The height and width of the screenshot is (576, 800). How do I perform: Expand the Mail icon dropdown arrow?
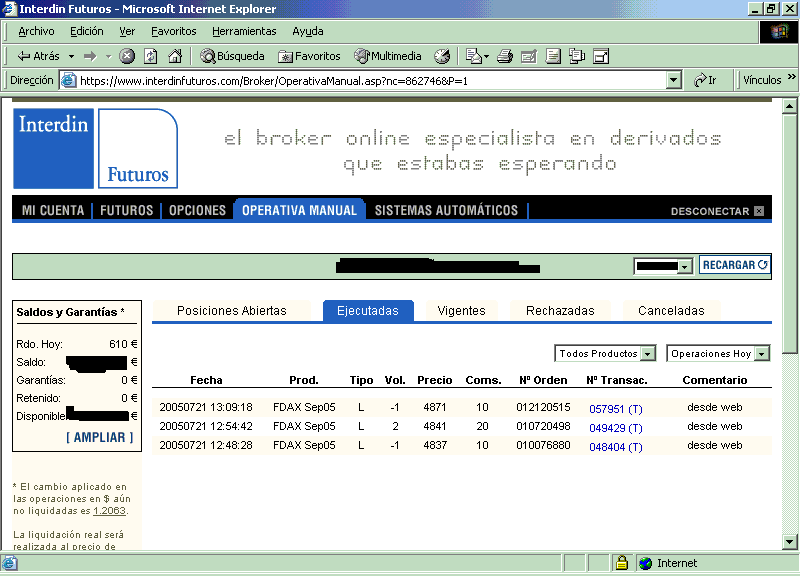click(x=487, y=56)
